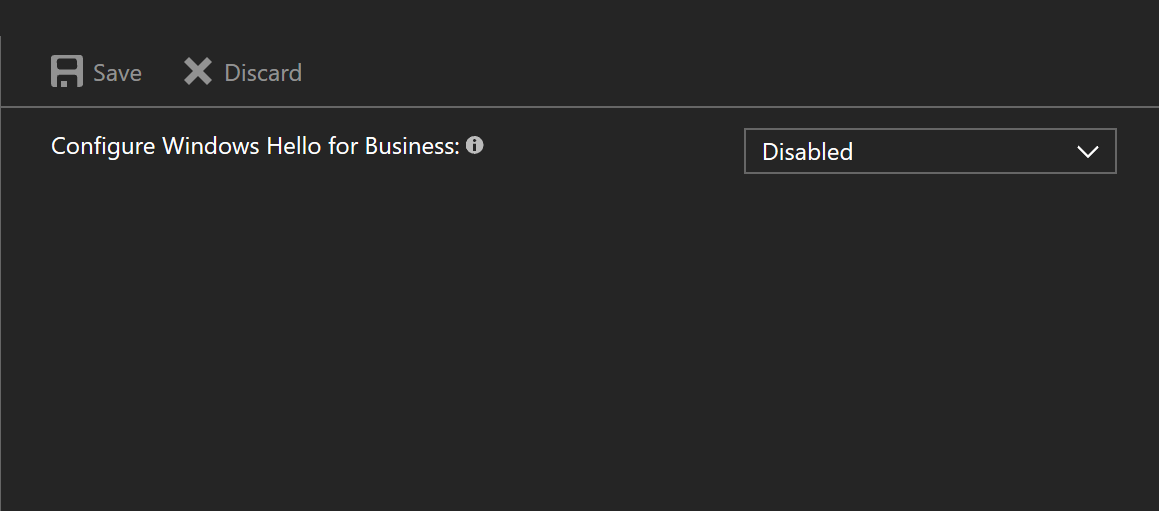Viewport: 1159px width, 511px height.
Task: Click the 'Disabled' value text in combo box
Action: click(807, 152)
